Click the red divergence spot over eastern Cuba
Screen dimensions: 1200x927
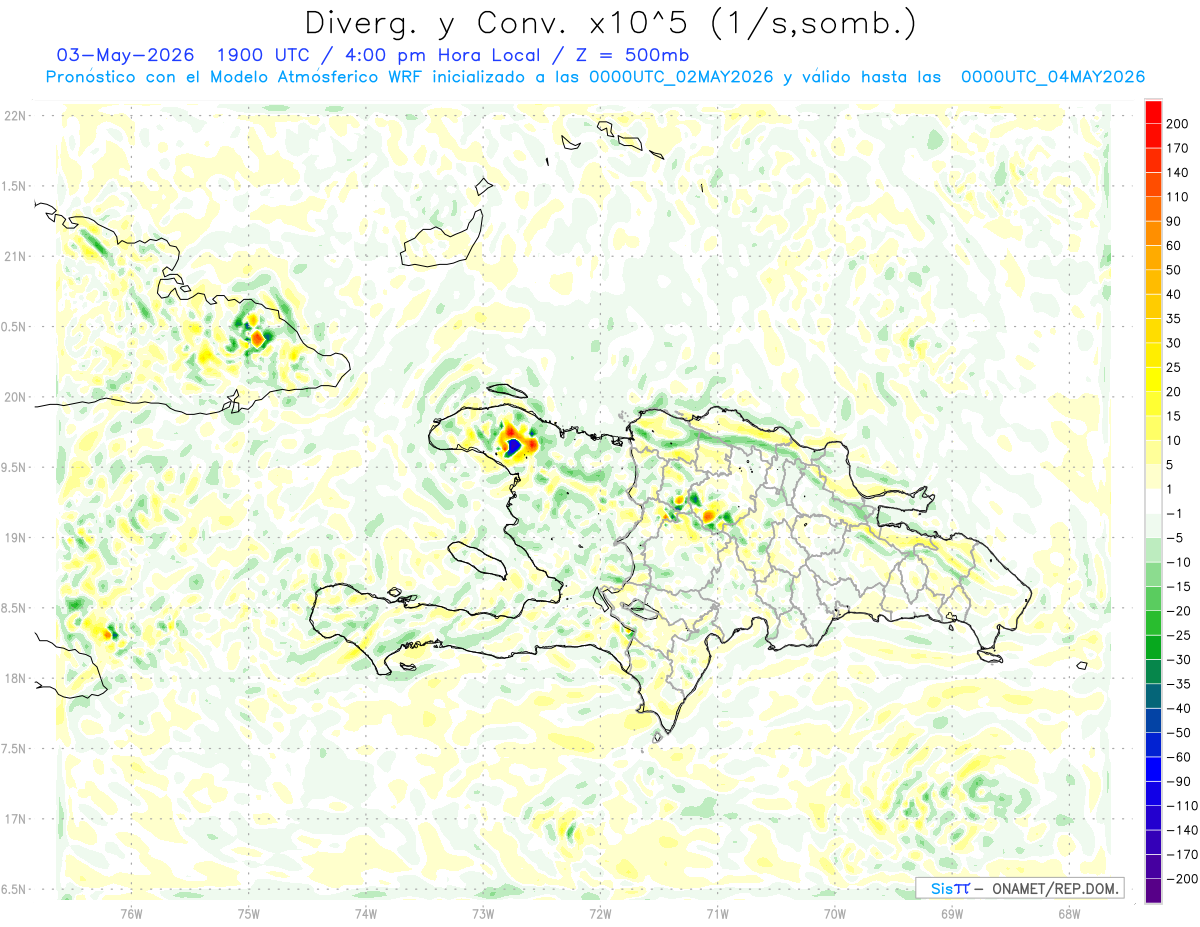[x=257, y=339]
